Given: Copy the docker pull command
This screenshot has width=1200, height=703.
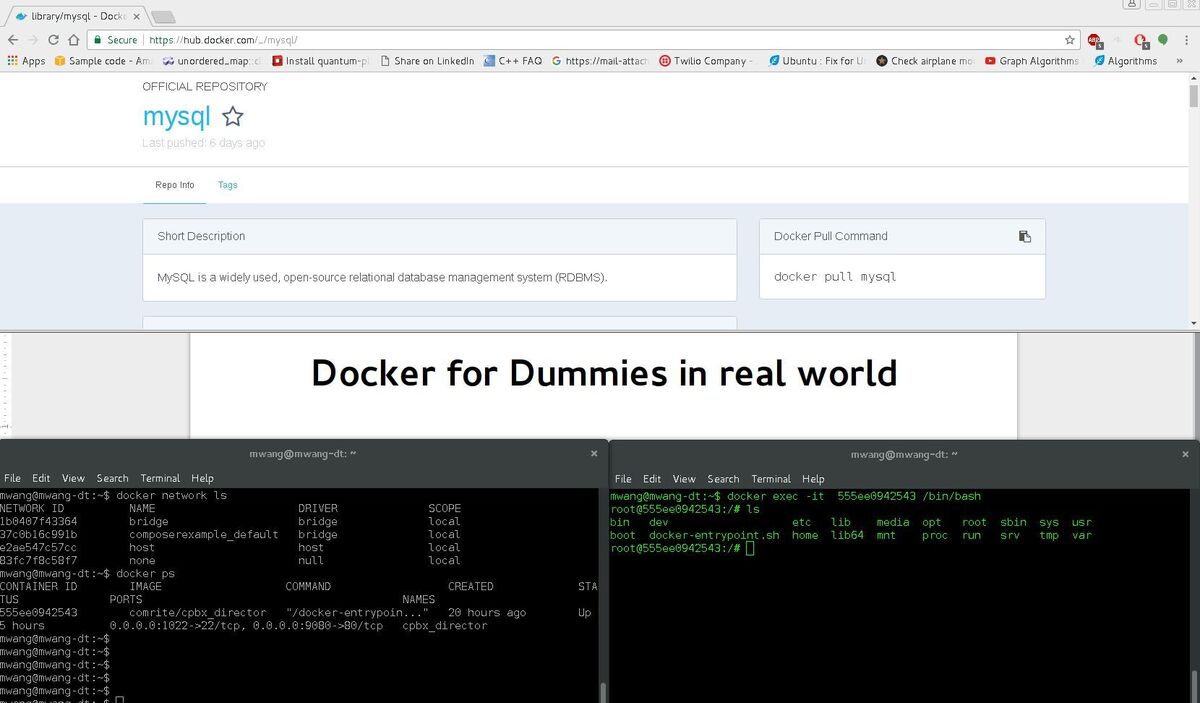Looking at the screenshot, I should tap(1024, 236).
